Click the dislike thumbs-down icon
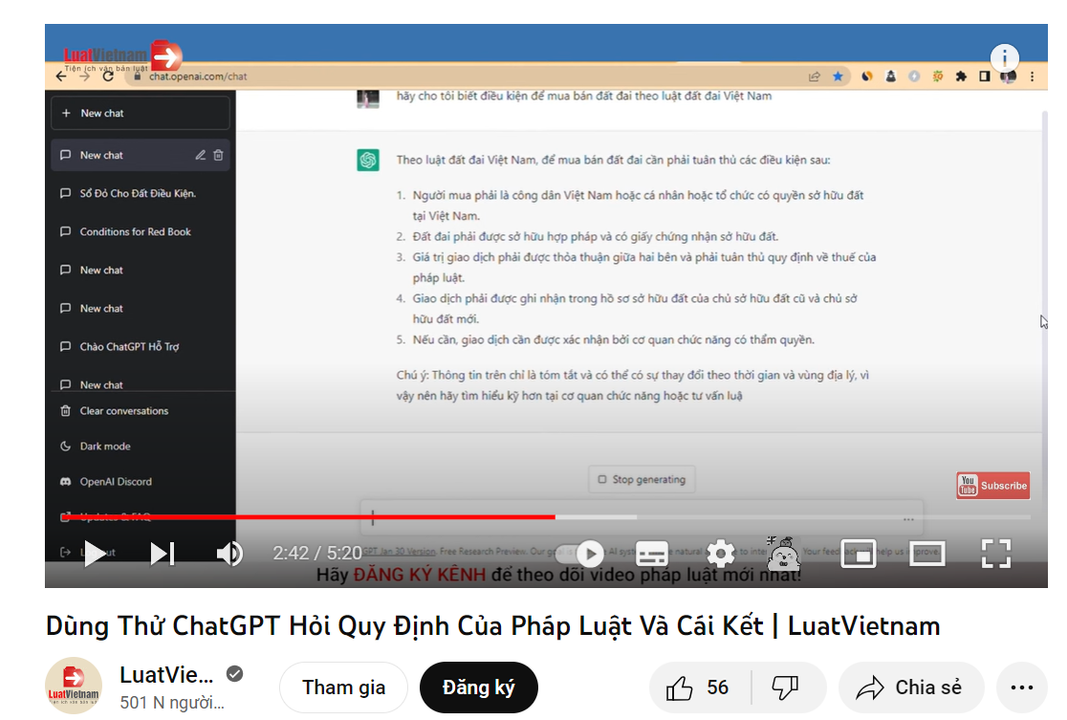Screen dimensions: 1067x720 787,687
